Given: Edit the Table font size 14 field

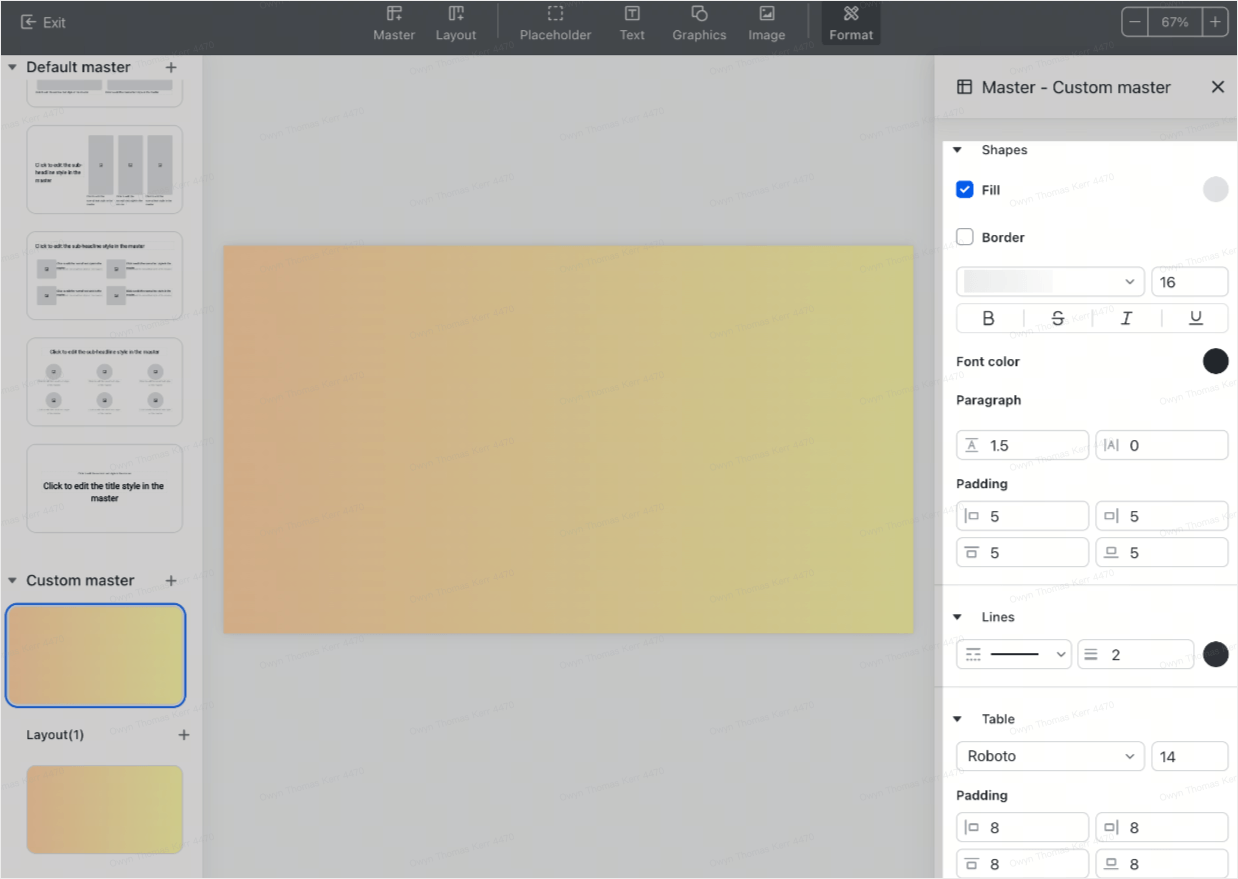Looking at the screenshot, I should click(x=1190, y=756).
